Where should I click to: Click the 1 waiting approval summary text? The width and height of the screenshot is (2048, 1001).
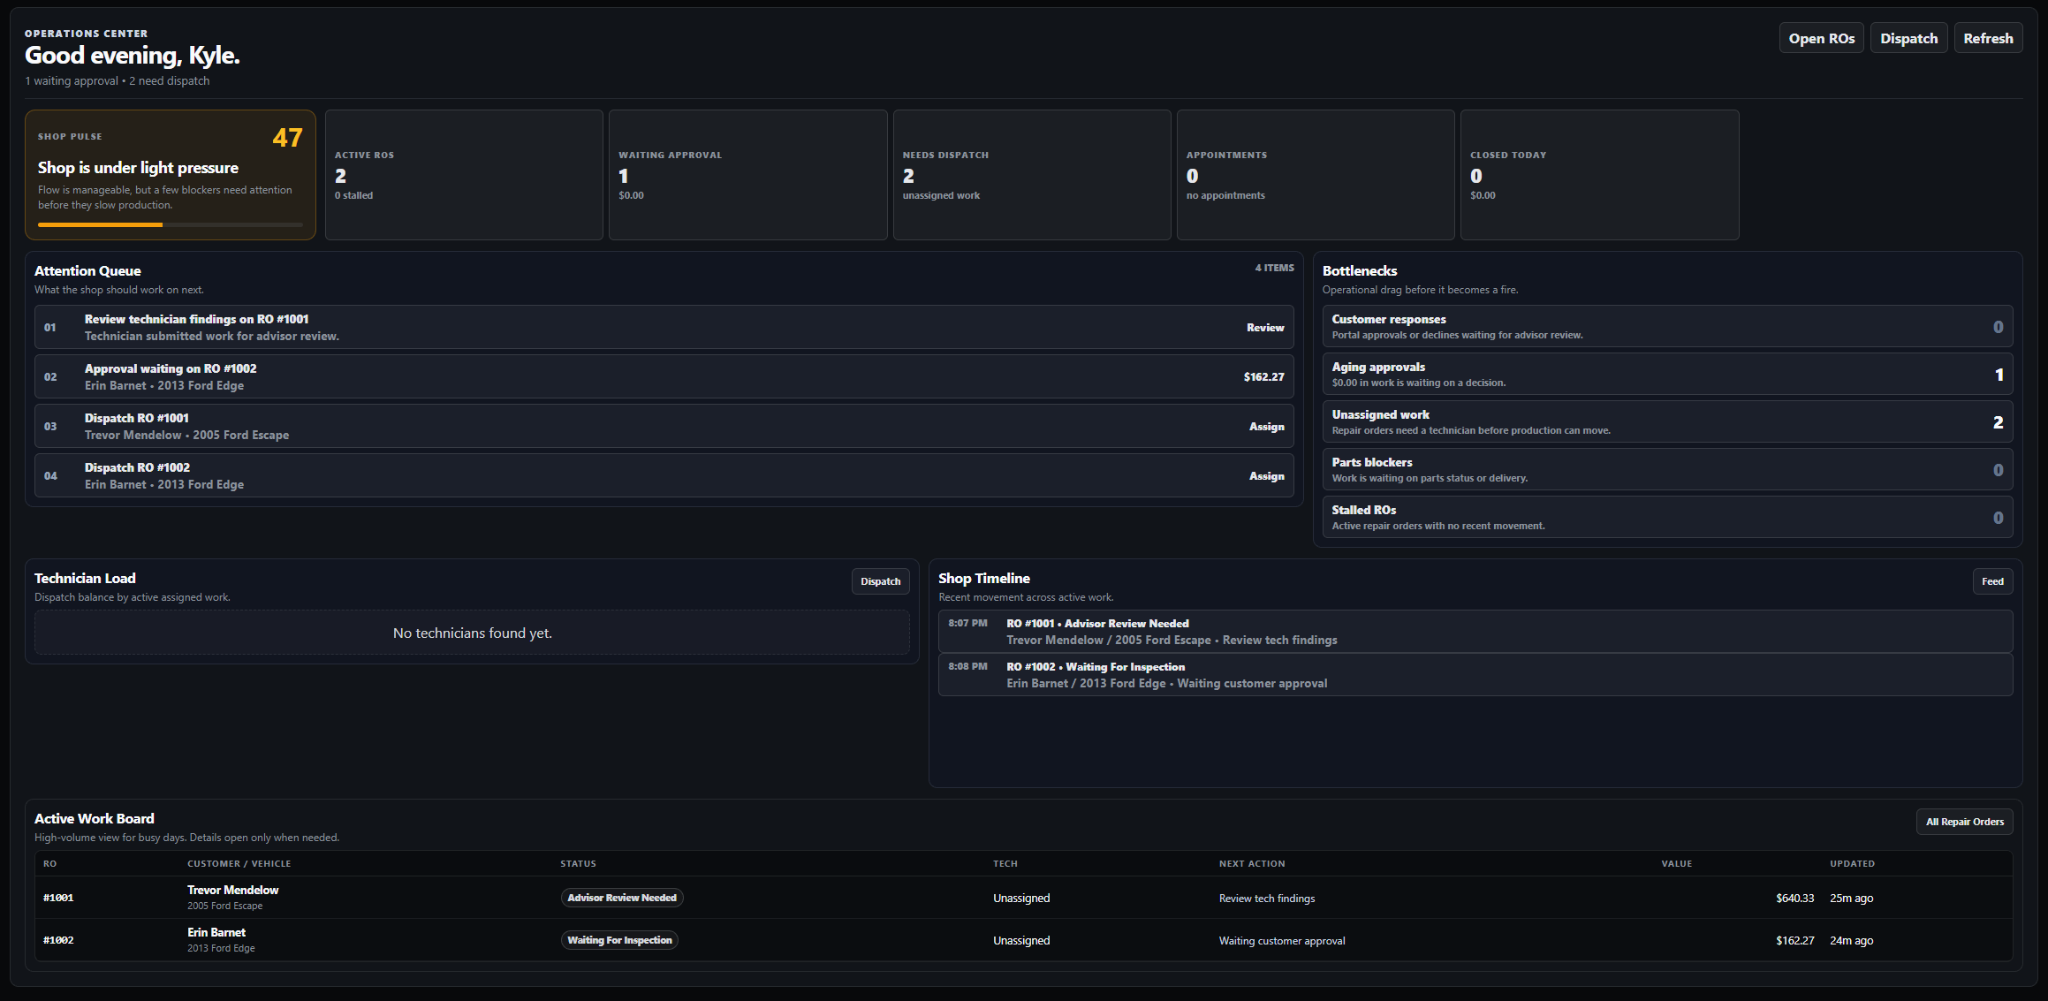pos(71,81)
